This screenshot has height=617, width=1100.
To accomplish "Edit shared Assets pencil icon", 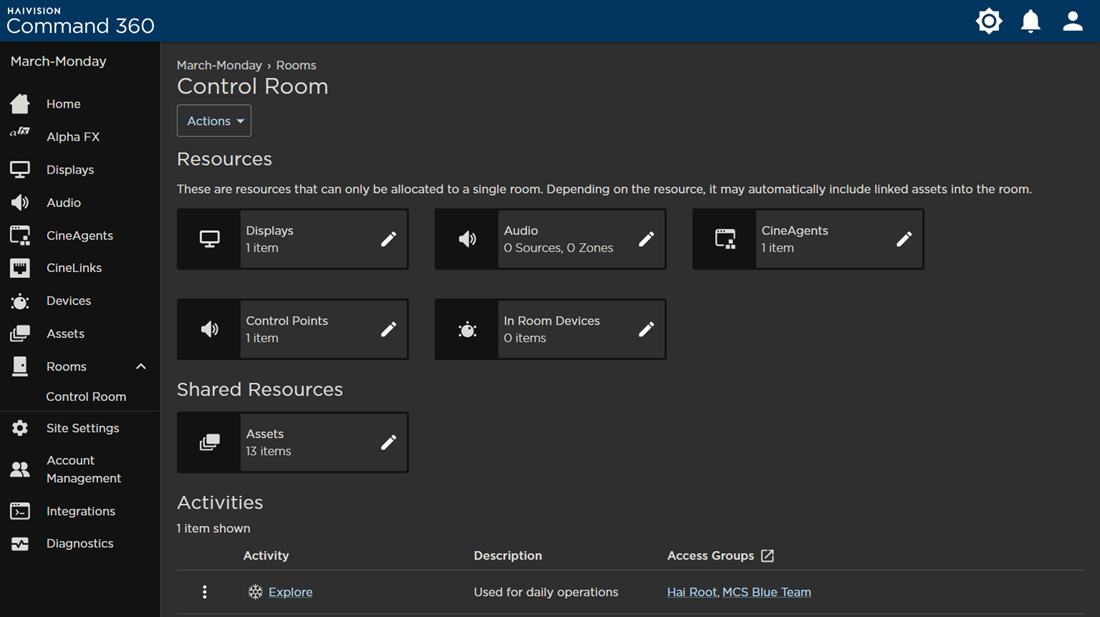I will pos(389,442).
